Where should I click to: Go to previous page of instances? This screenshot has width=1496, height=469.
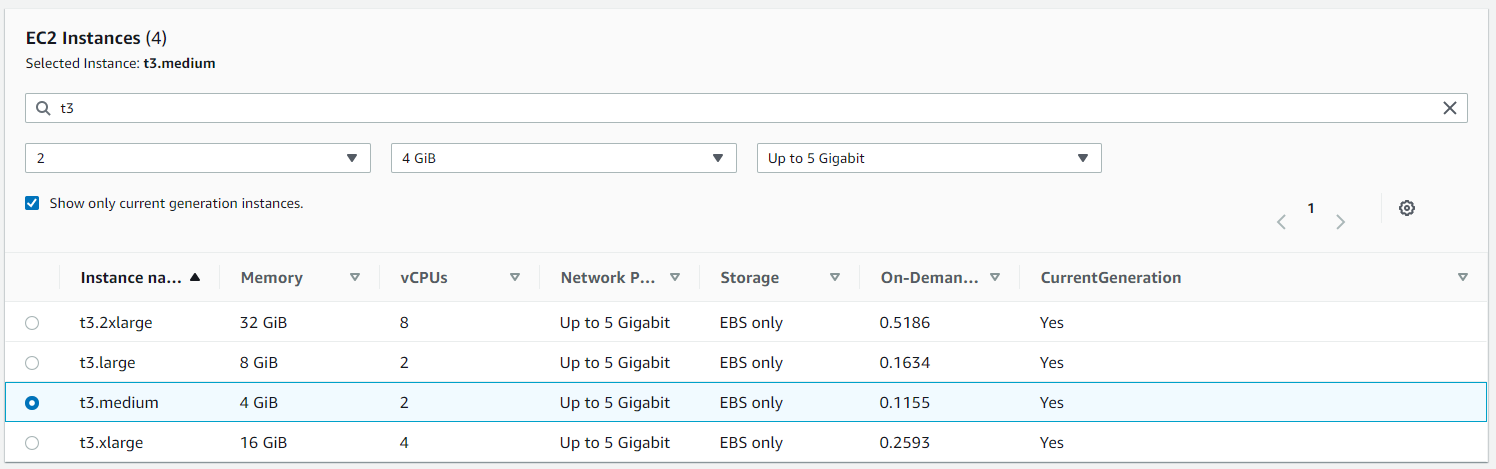click(1281, 222)
